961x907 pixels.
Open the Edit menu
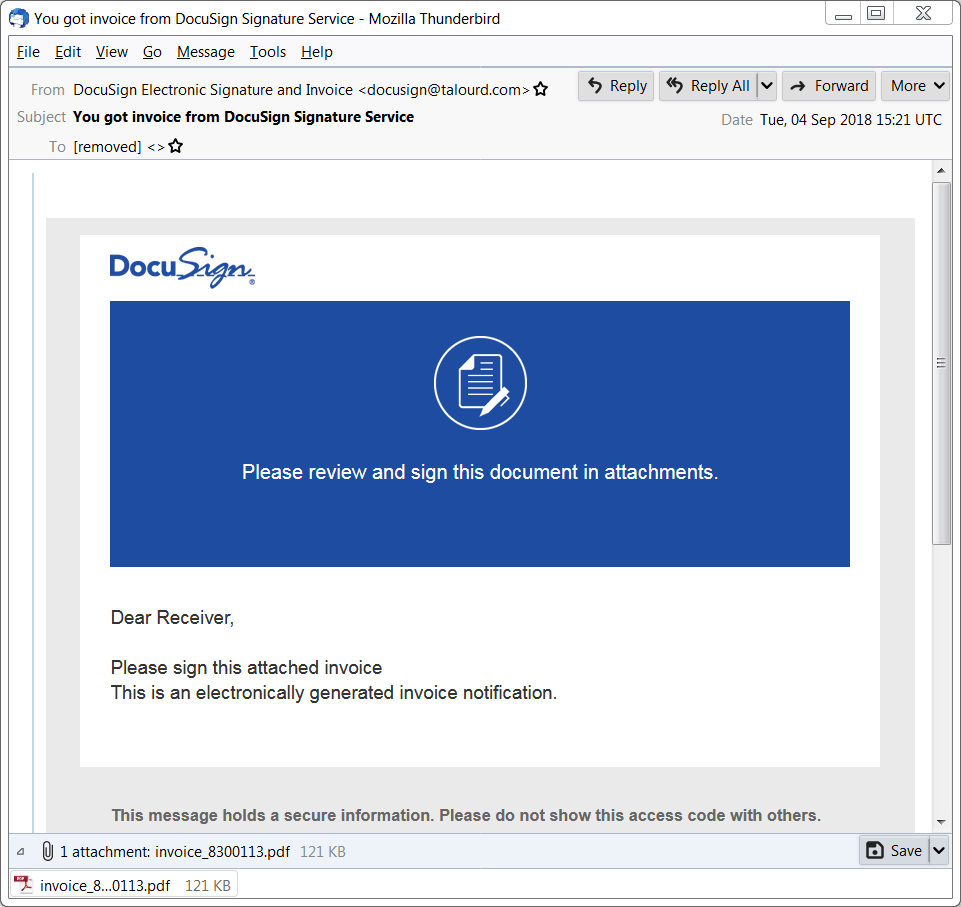tap(67, 52)
